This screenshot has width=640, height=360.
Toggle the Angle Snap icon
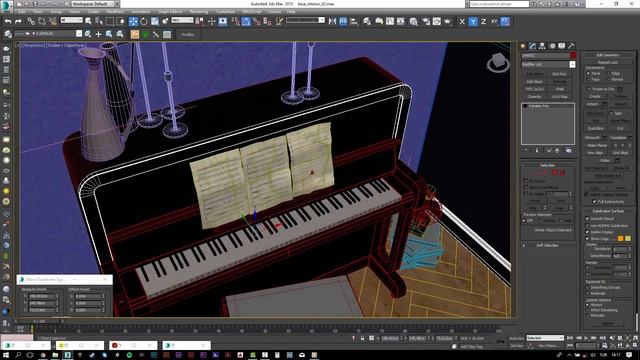[x=246, y=22]
